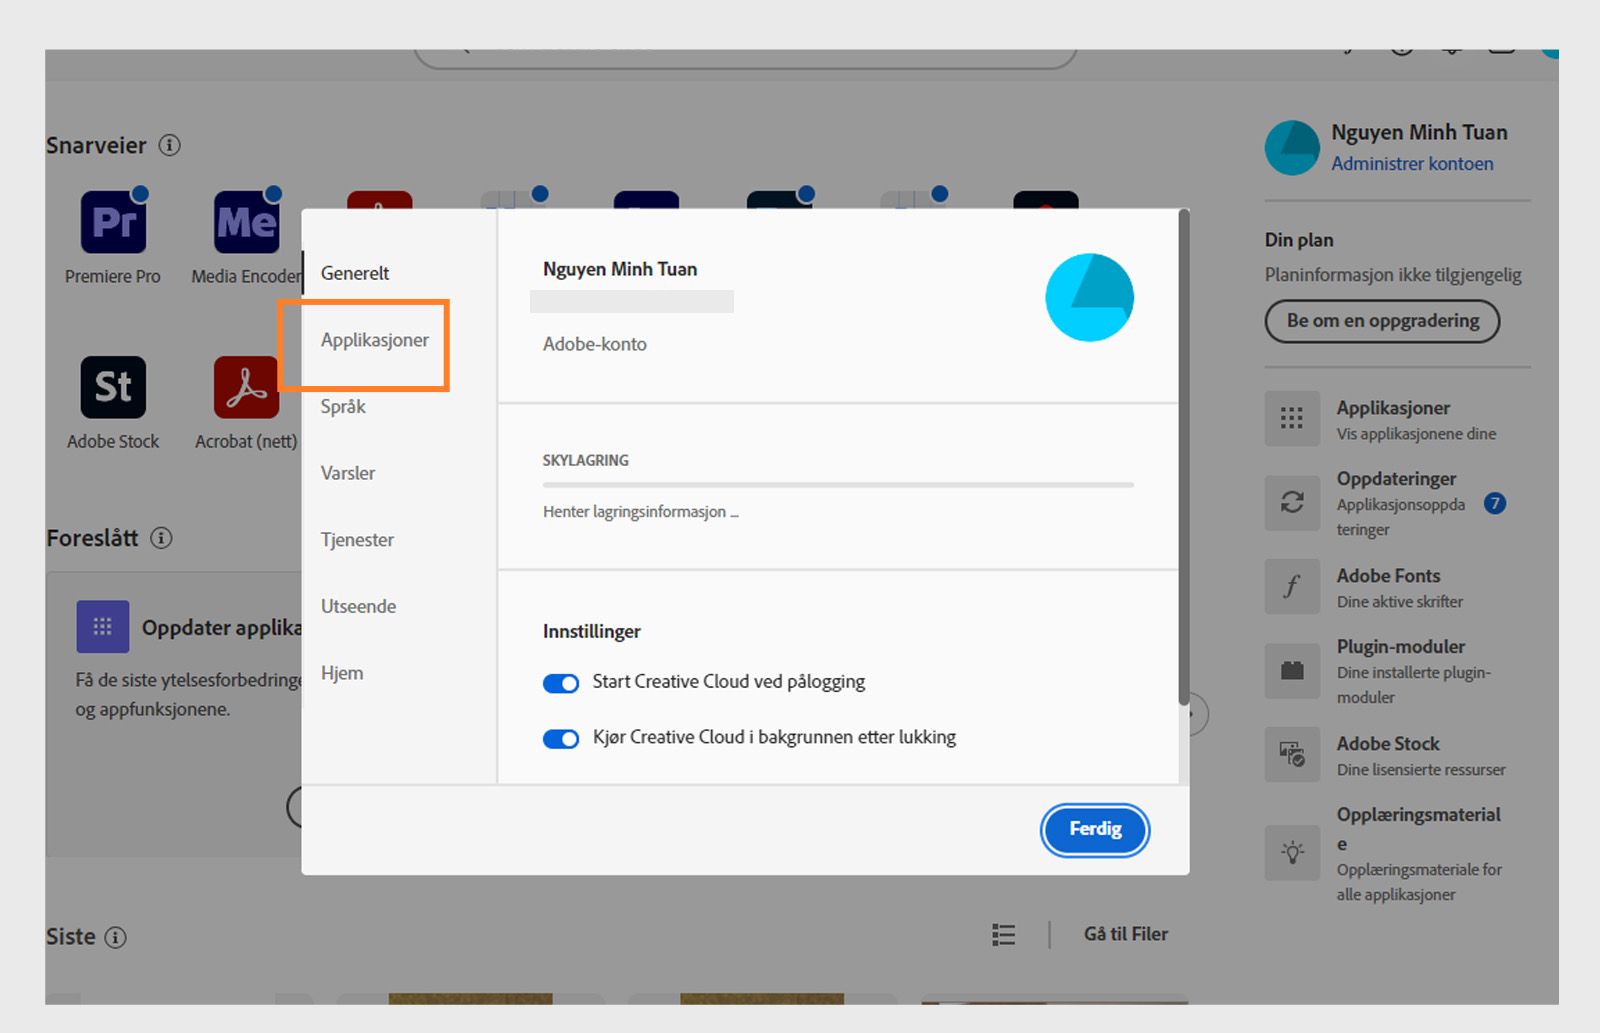
Task: Click the Applikasjoner grid icon in sidebar
Action: (1292, 419)
